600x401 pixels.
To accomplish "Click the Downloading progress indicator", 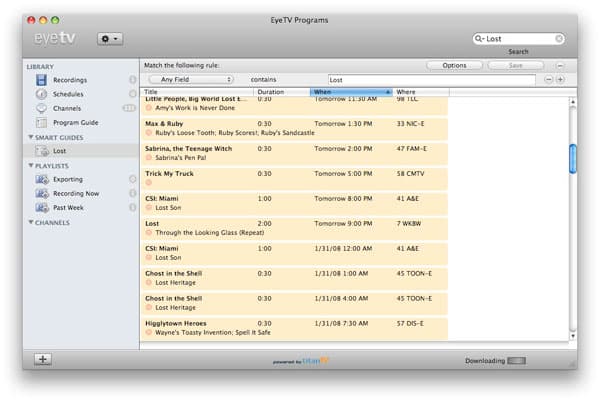I will pos(516,361).
